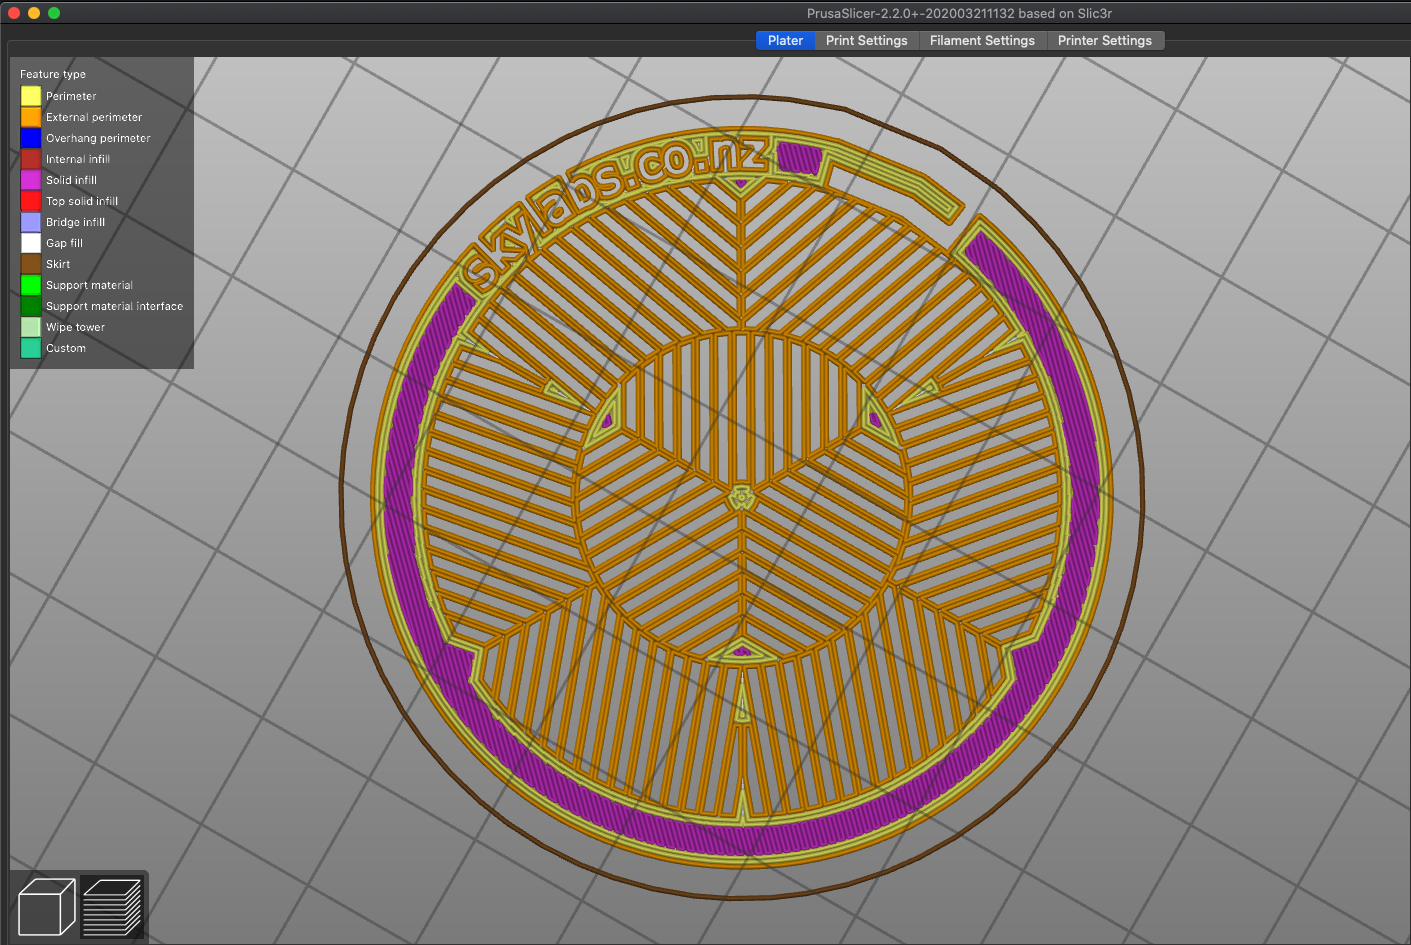Click the brown Skirt swatch
Viewport: 1411px width, 945px height.
[x=31, y=264]
